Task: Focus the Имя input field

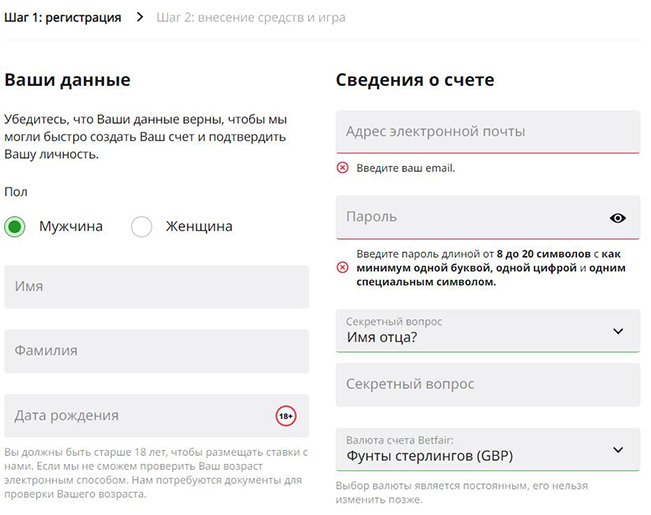Action: click(x=156, y=287)
